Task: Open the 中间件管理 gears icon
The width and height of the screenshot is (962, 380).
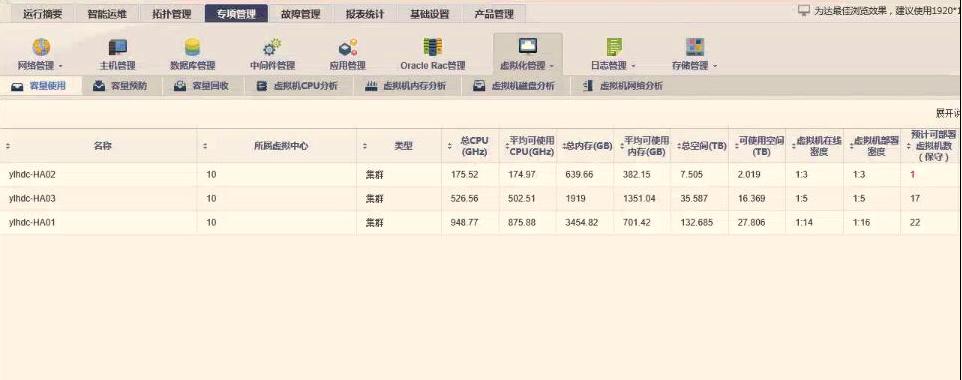Action: [x=272, y=47]
